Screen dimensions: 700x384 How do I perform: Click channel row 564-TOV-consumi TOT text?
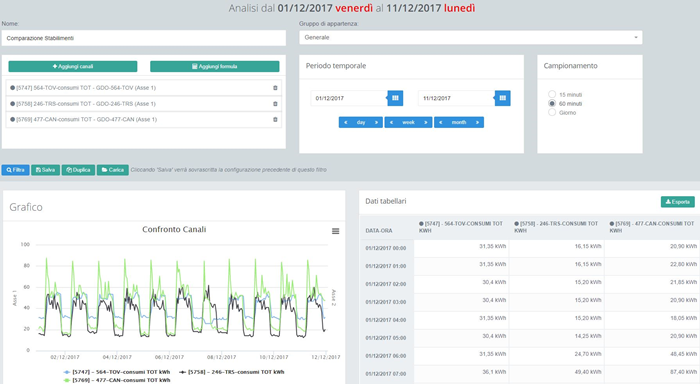coord(86,88)
